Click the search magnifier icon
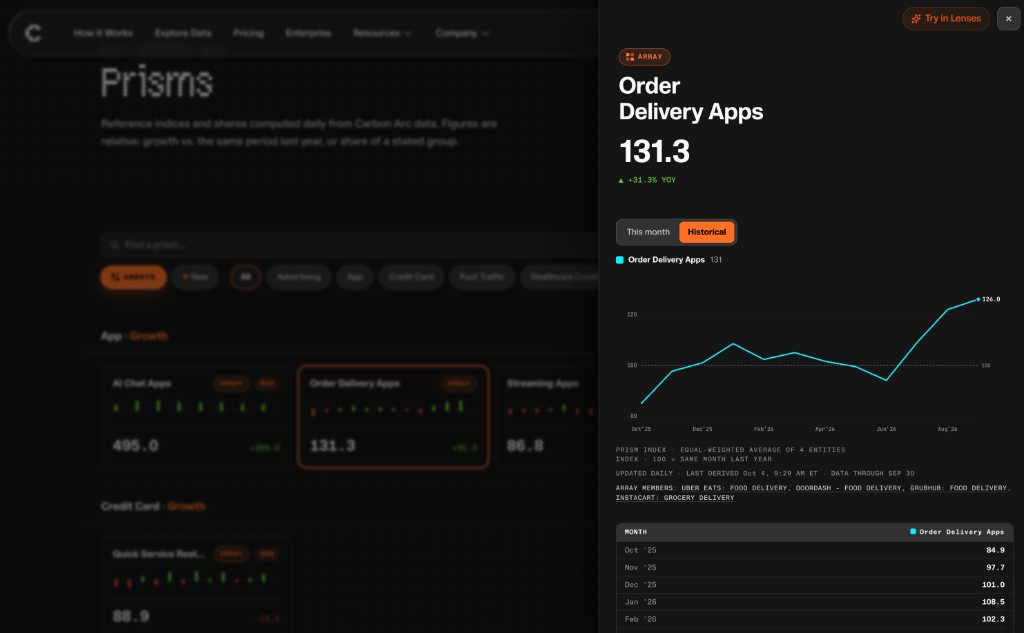The image size is (1024, 633). tap(114, 245)
